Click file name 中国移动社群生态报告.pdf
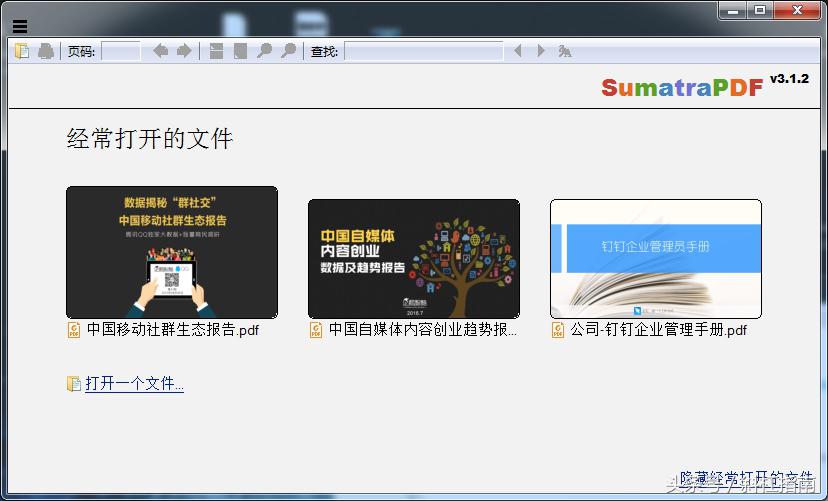The width and height of the screenshot is (828, 501). (x=173, y=330)
